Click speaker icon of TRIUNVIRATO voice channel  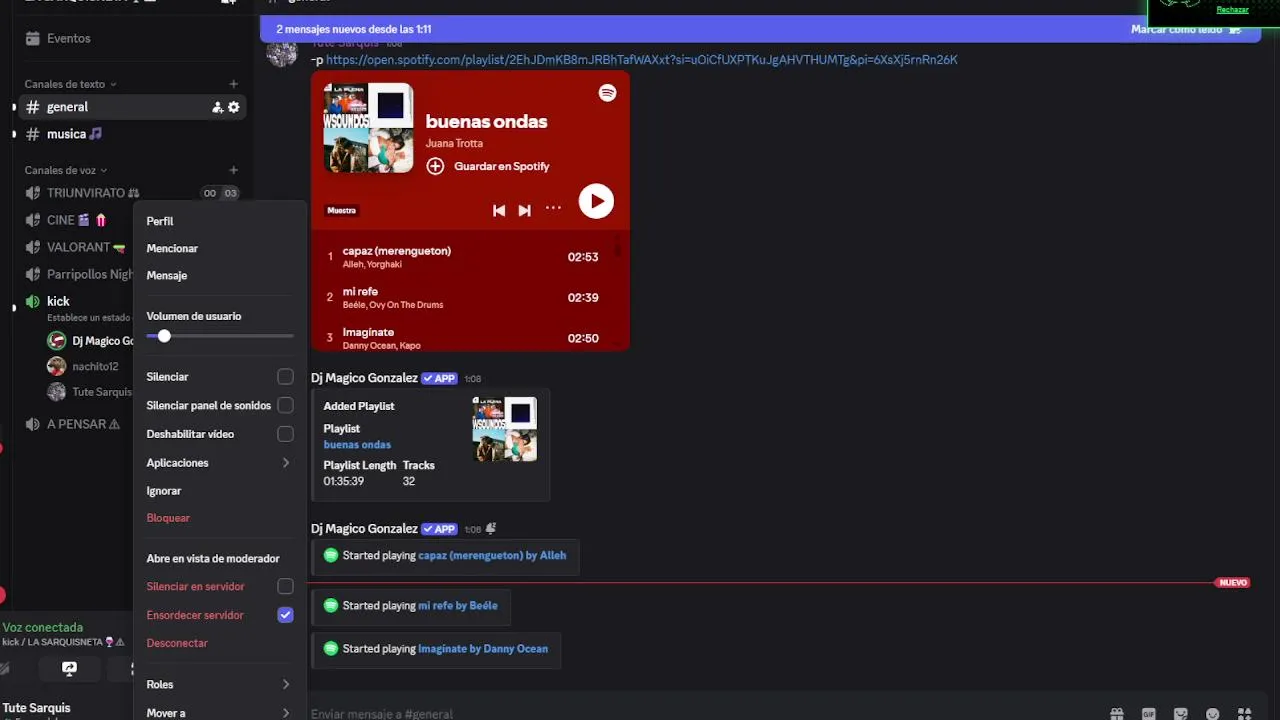pos(33,193)
